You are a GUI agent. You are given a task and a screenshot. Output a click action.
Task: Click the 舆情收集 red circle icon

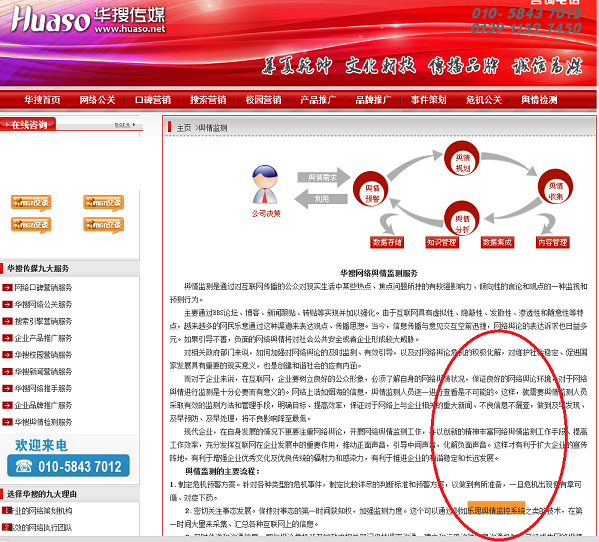tap(555, 186)
